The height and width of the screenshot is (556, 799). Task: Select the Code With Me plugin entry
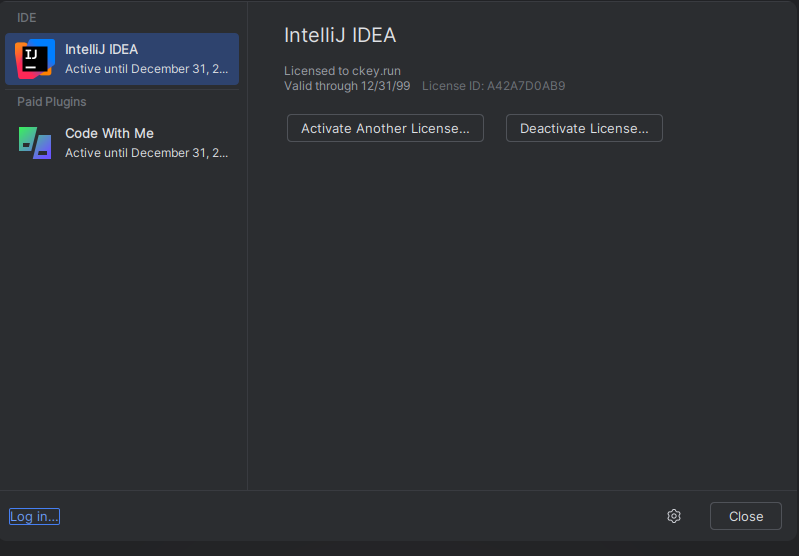[x=122, y=143]
